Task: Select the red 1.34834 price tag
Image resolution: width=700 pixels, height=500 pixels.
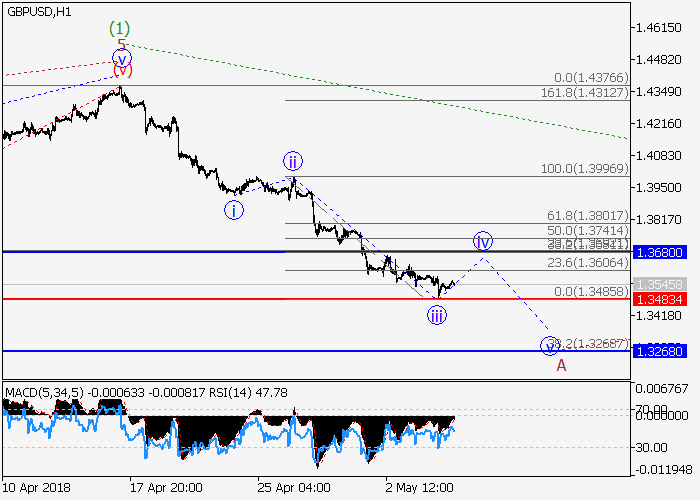Action: (658, 299)
